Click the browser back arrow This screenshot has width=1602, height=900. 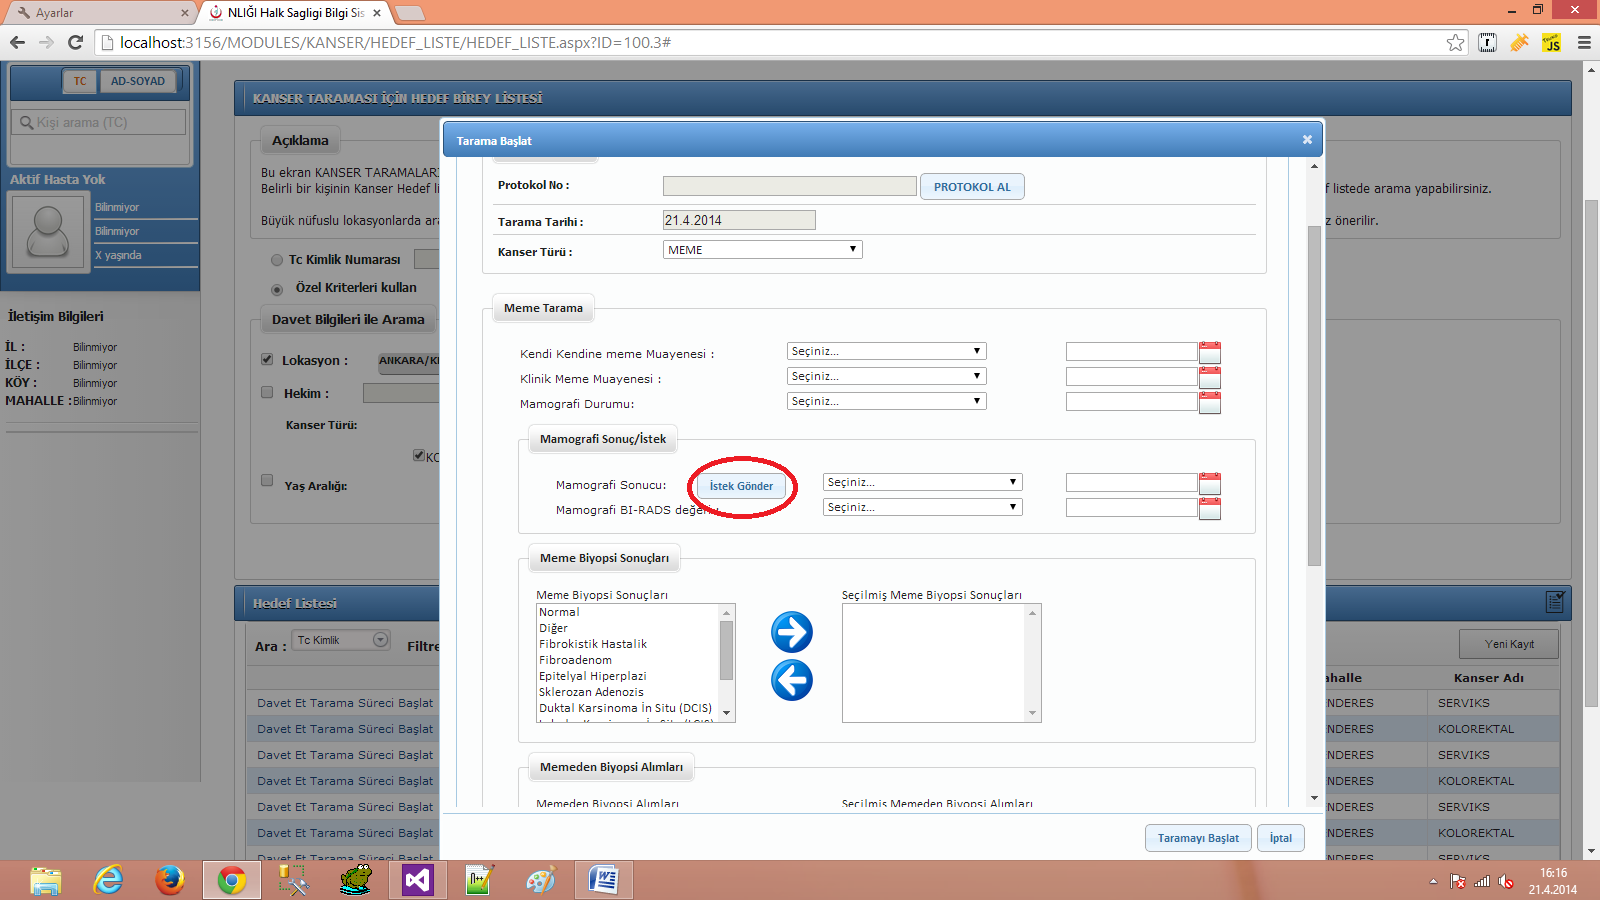coord(17,42)
